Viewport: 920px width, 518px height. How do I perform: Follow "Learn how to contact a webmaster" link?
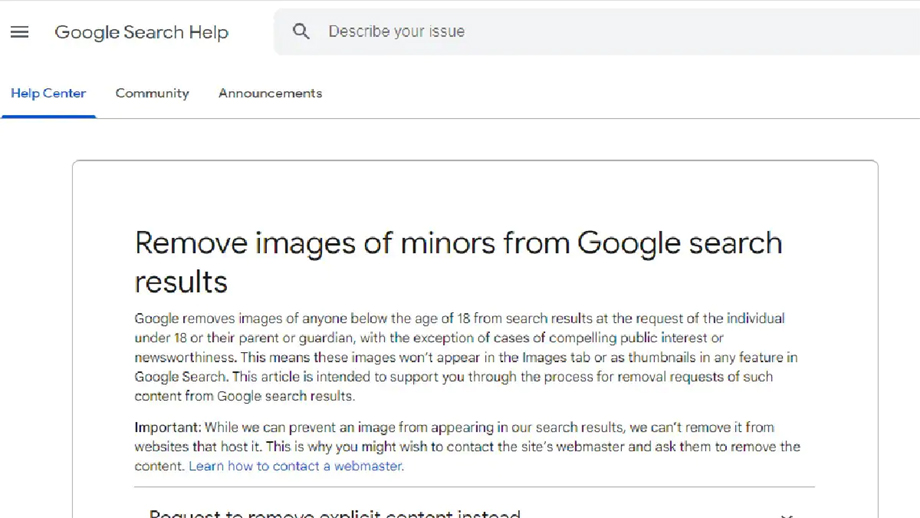[296, 466]
